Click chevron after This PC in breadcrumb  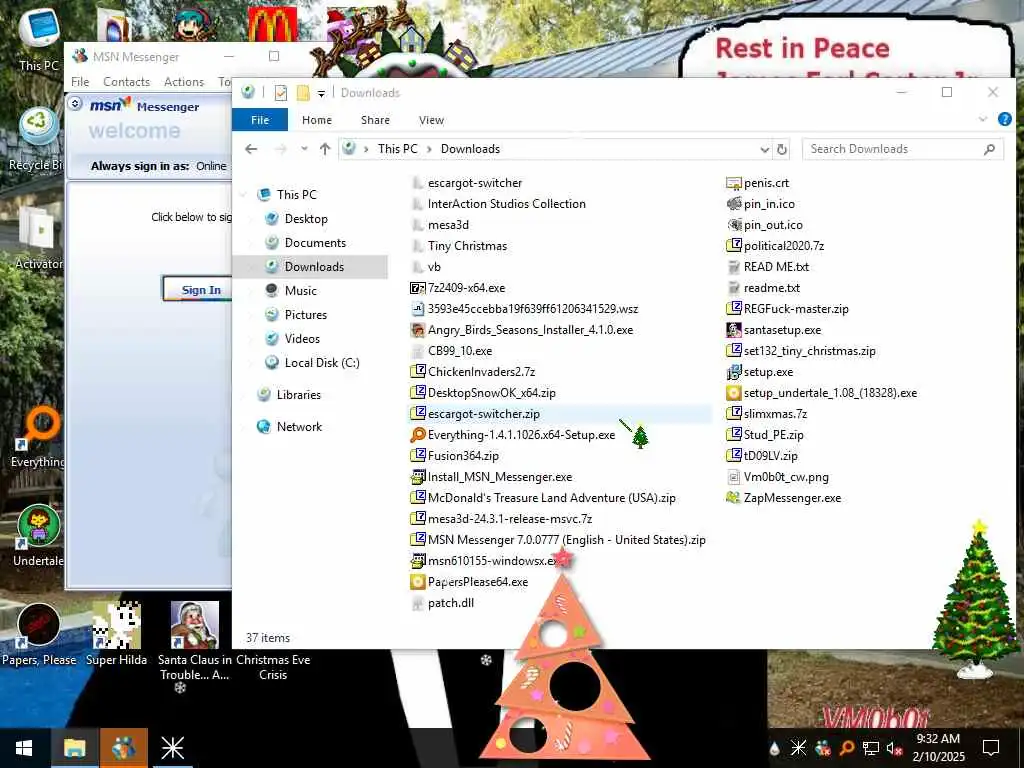tap(429, 149)
